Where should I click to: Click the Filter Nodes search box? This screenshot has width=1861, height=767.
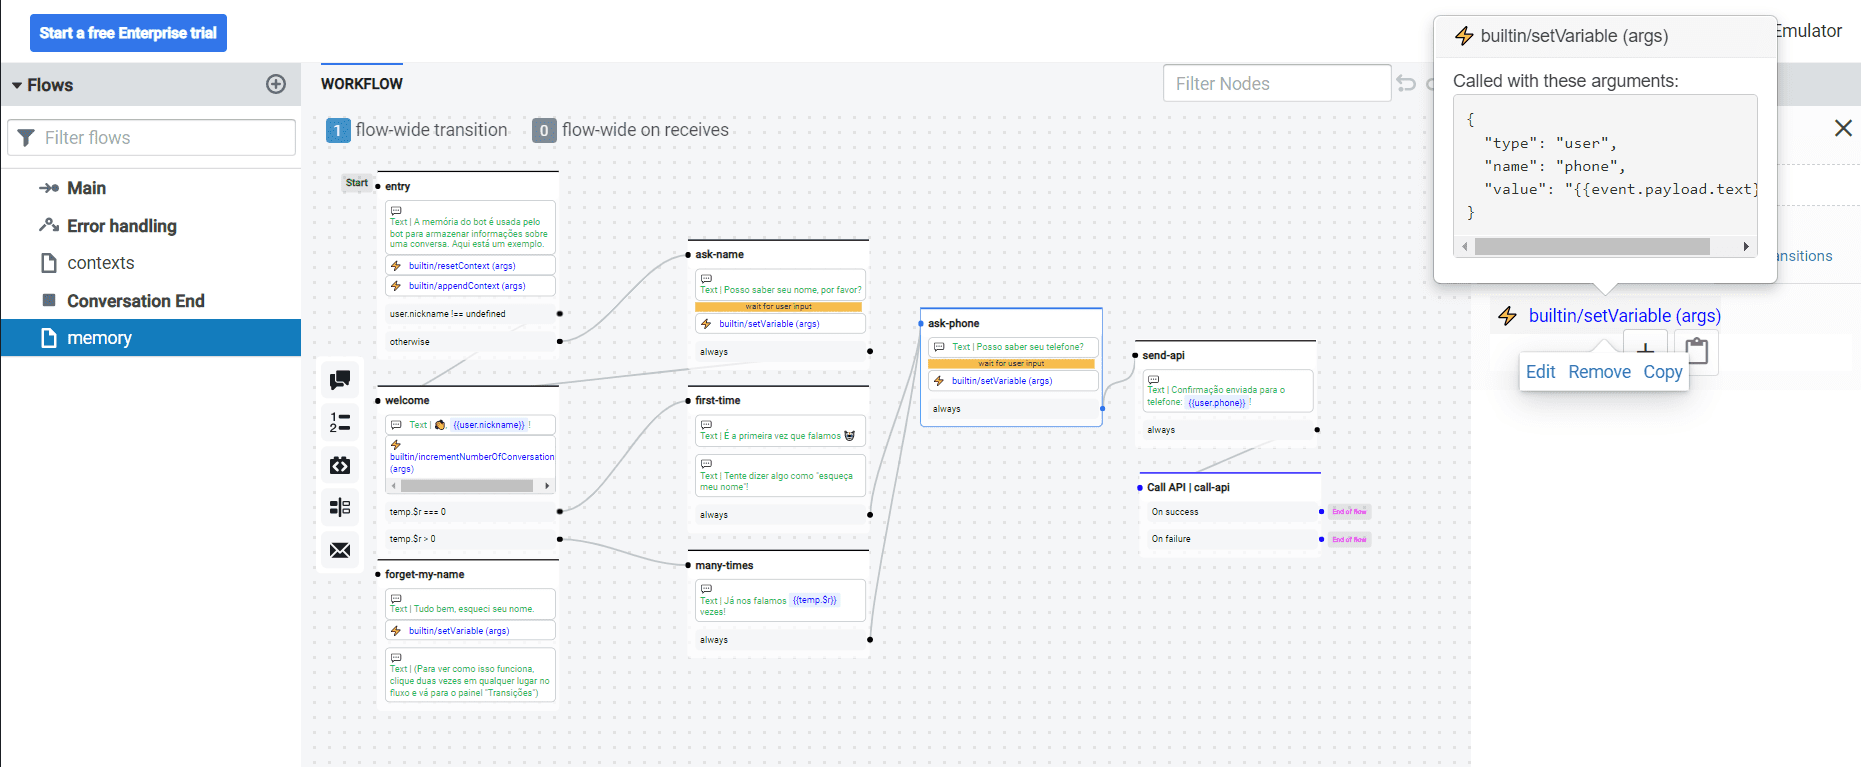click(1277, 83)
